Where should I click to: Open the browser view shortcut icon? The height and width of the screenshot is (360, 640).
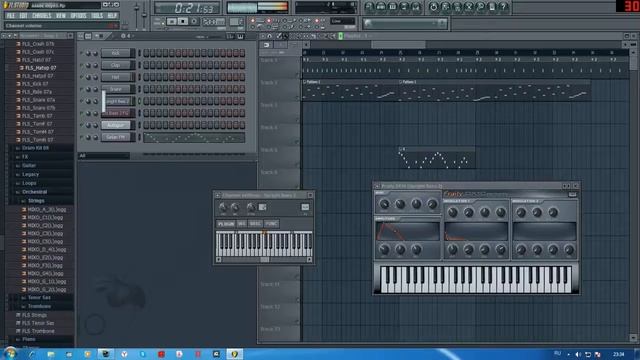[404, 7]
